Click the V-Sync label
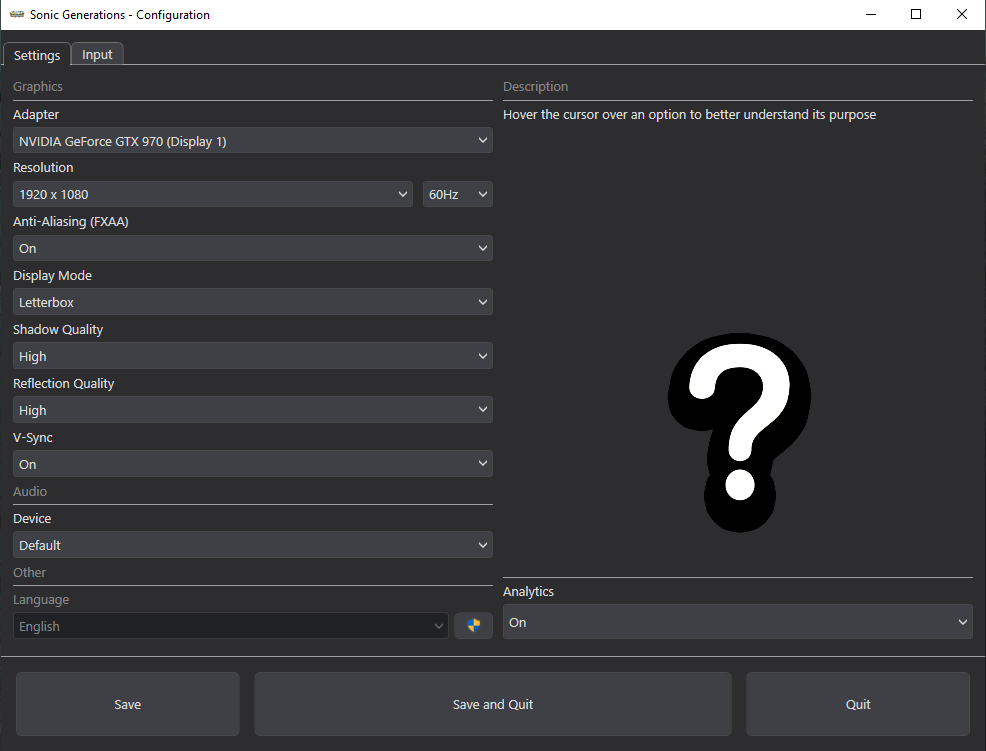986x751 pixels. tap(33, 438)
